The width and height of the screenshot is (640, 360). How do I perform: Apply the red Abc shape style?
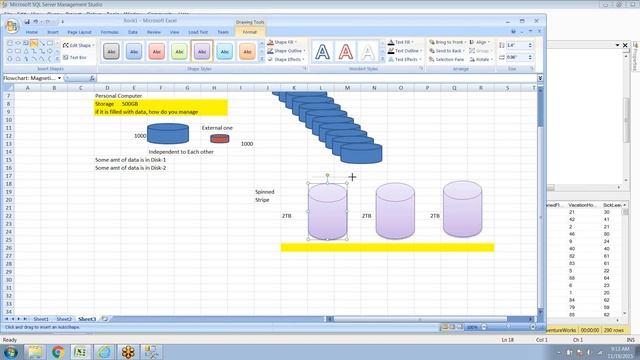156,52
